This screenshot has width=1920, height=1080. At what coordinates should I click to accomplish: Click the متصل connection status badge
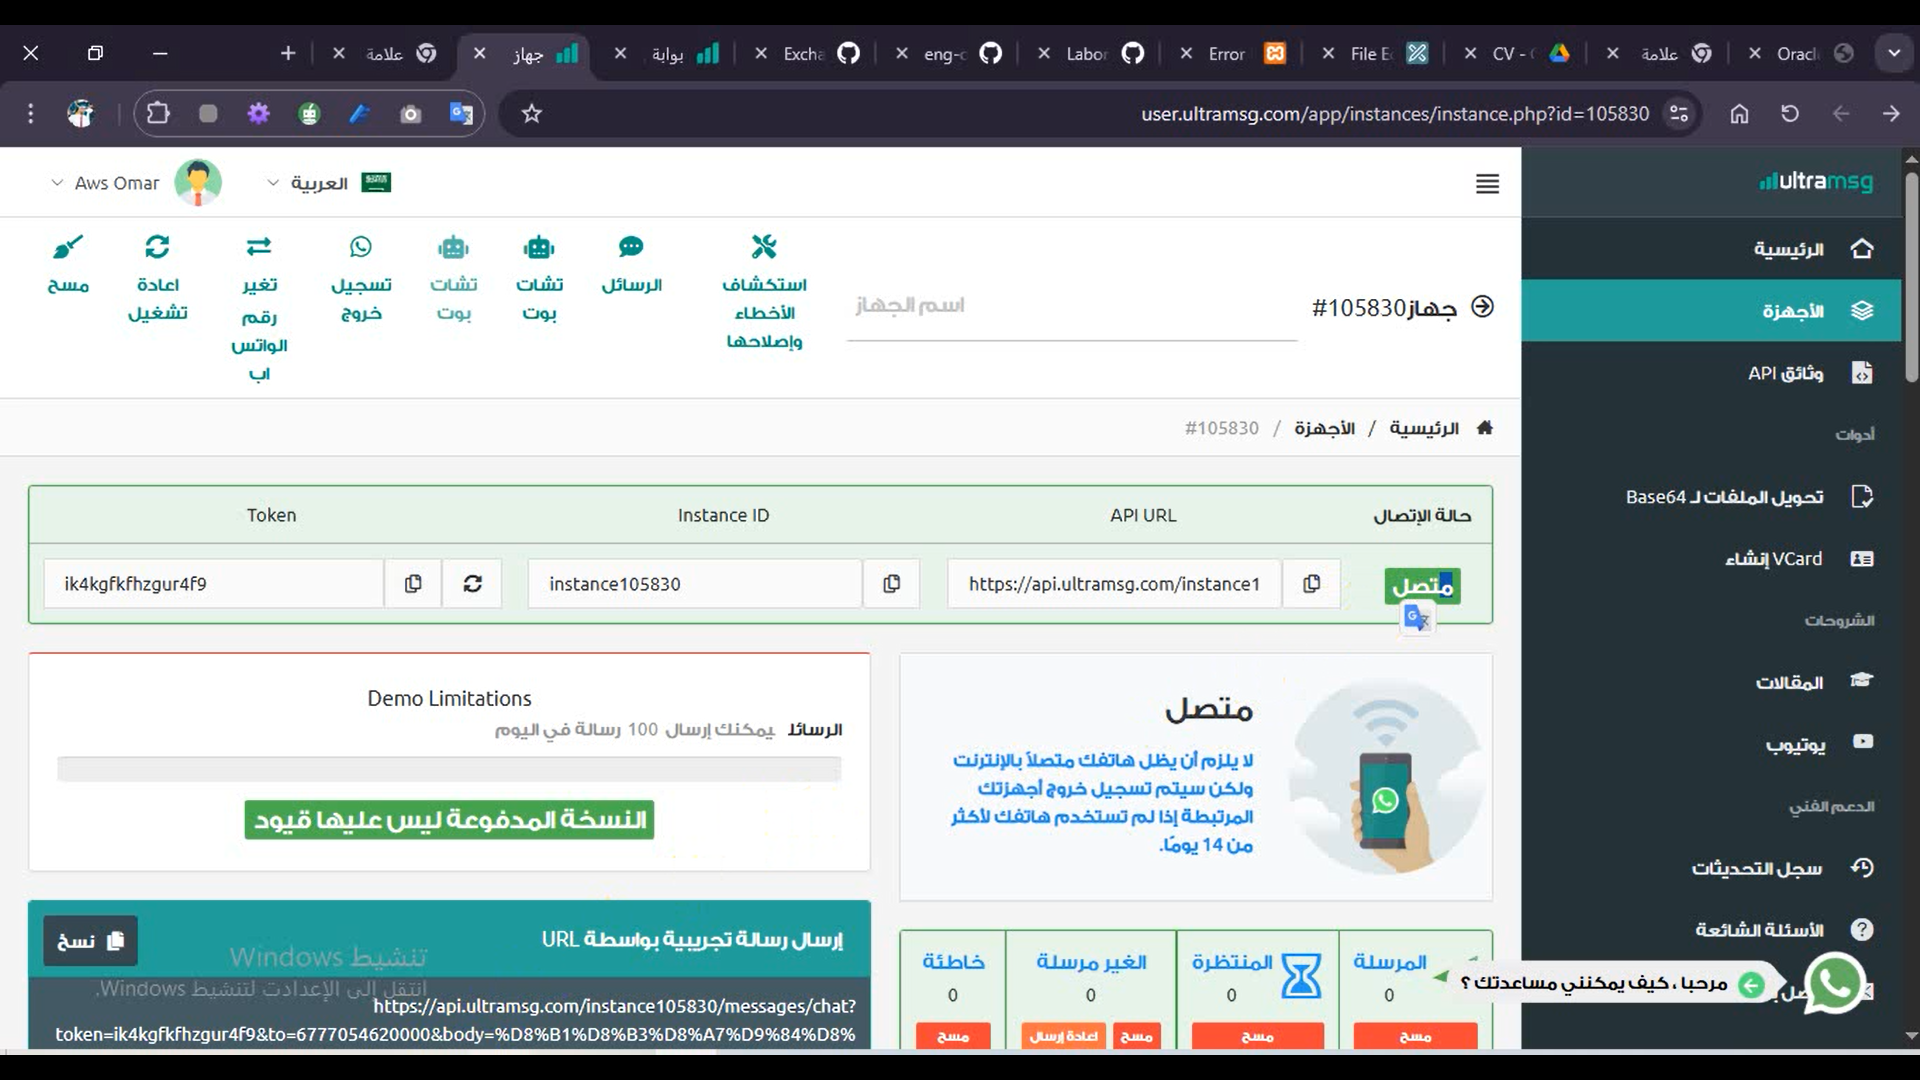pos(1422,586)
